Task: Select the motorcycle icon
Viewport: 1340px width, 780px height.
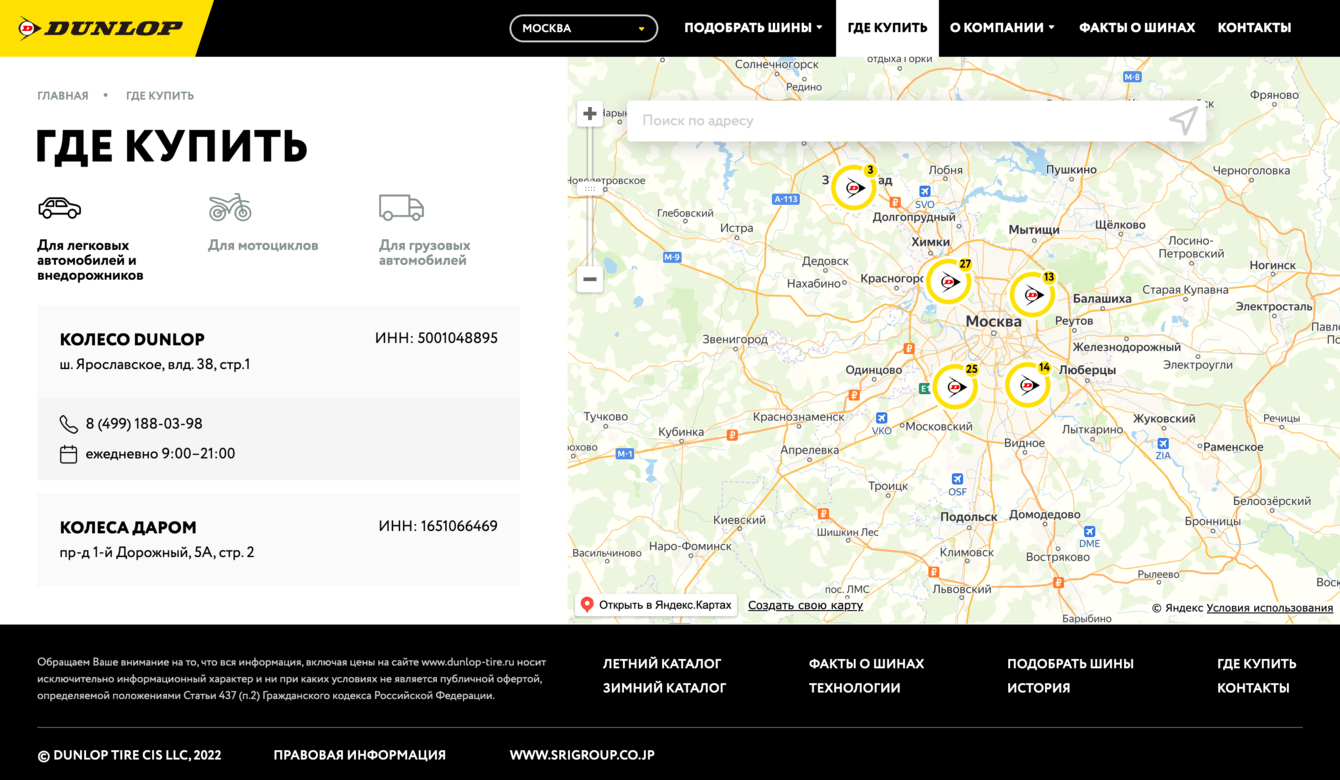Action: [x=230, y=207]
